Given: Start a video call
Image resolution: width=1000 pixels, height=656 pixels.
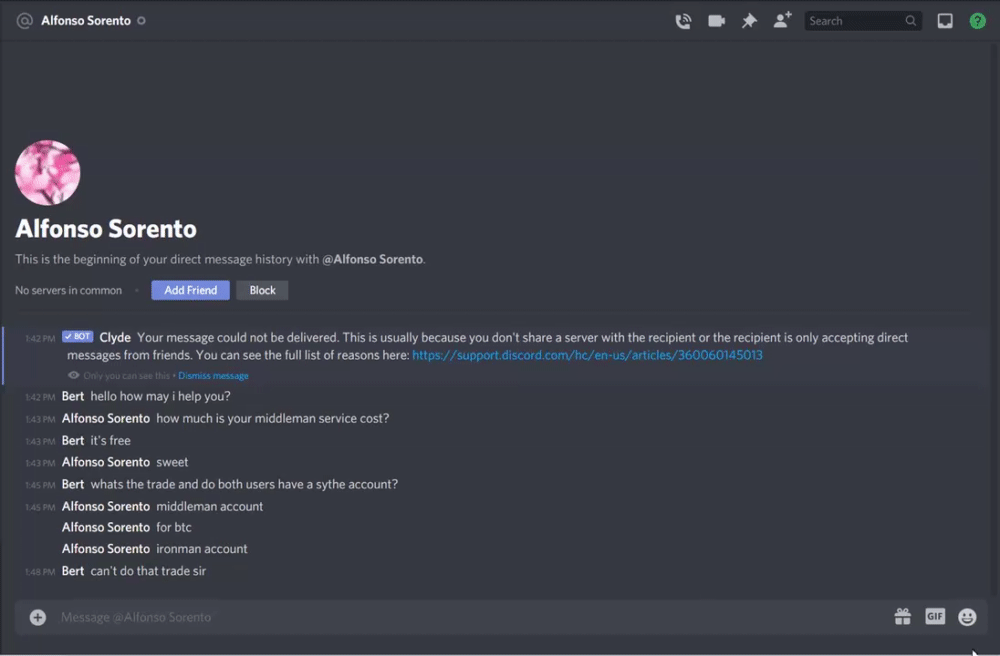Looking at the screenshot, I should [716, 21].
